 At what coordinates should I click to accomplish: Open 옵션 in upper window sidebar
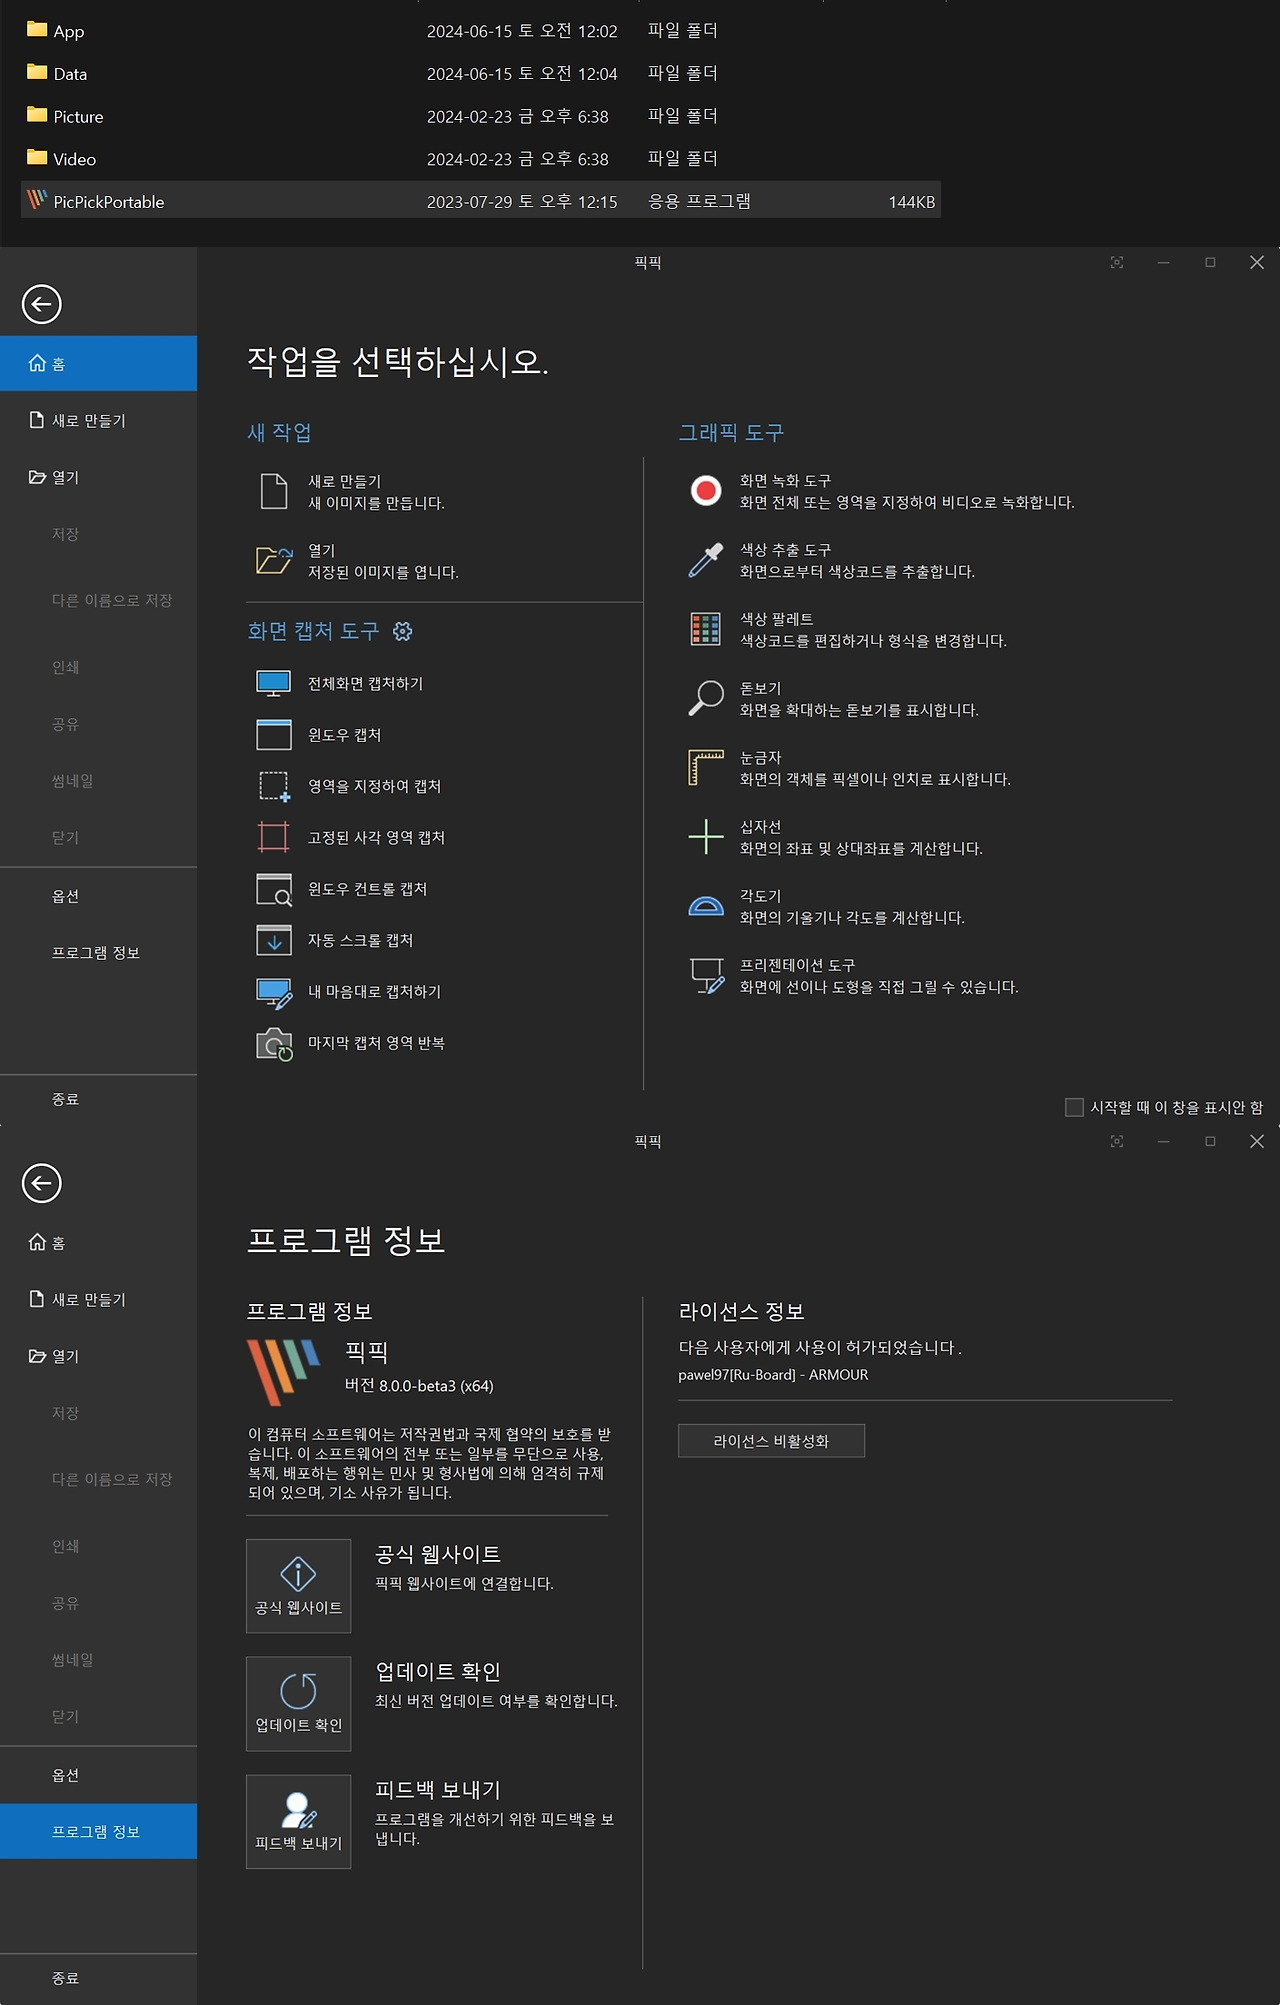(x=98, y=896)
